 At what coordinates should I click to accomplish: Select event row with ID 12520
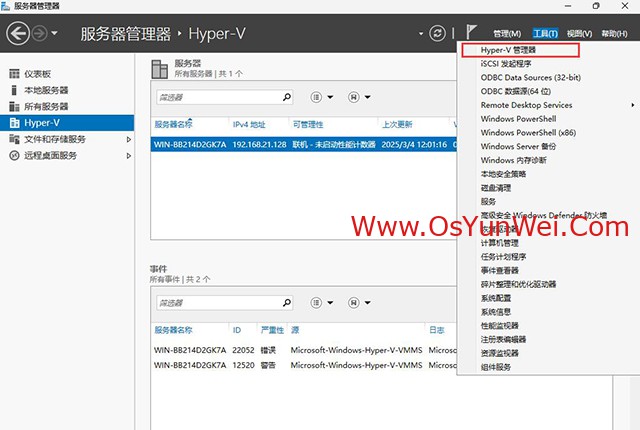click(304, 365)
